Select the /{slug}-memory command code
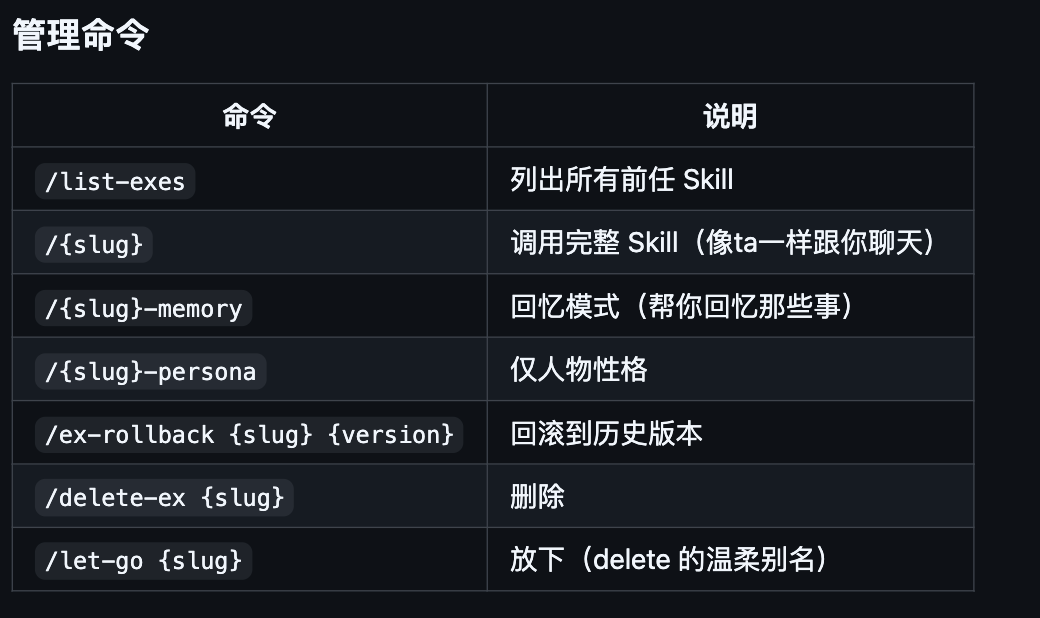The width and height of the screenshot is (1040, 618). tap(144, 308)
